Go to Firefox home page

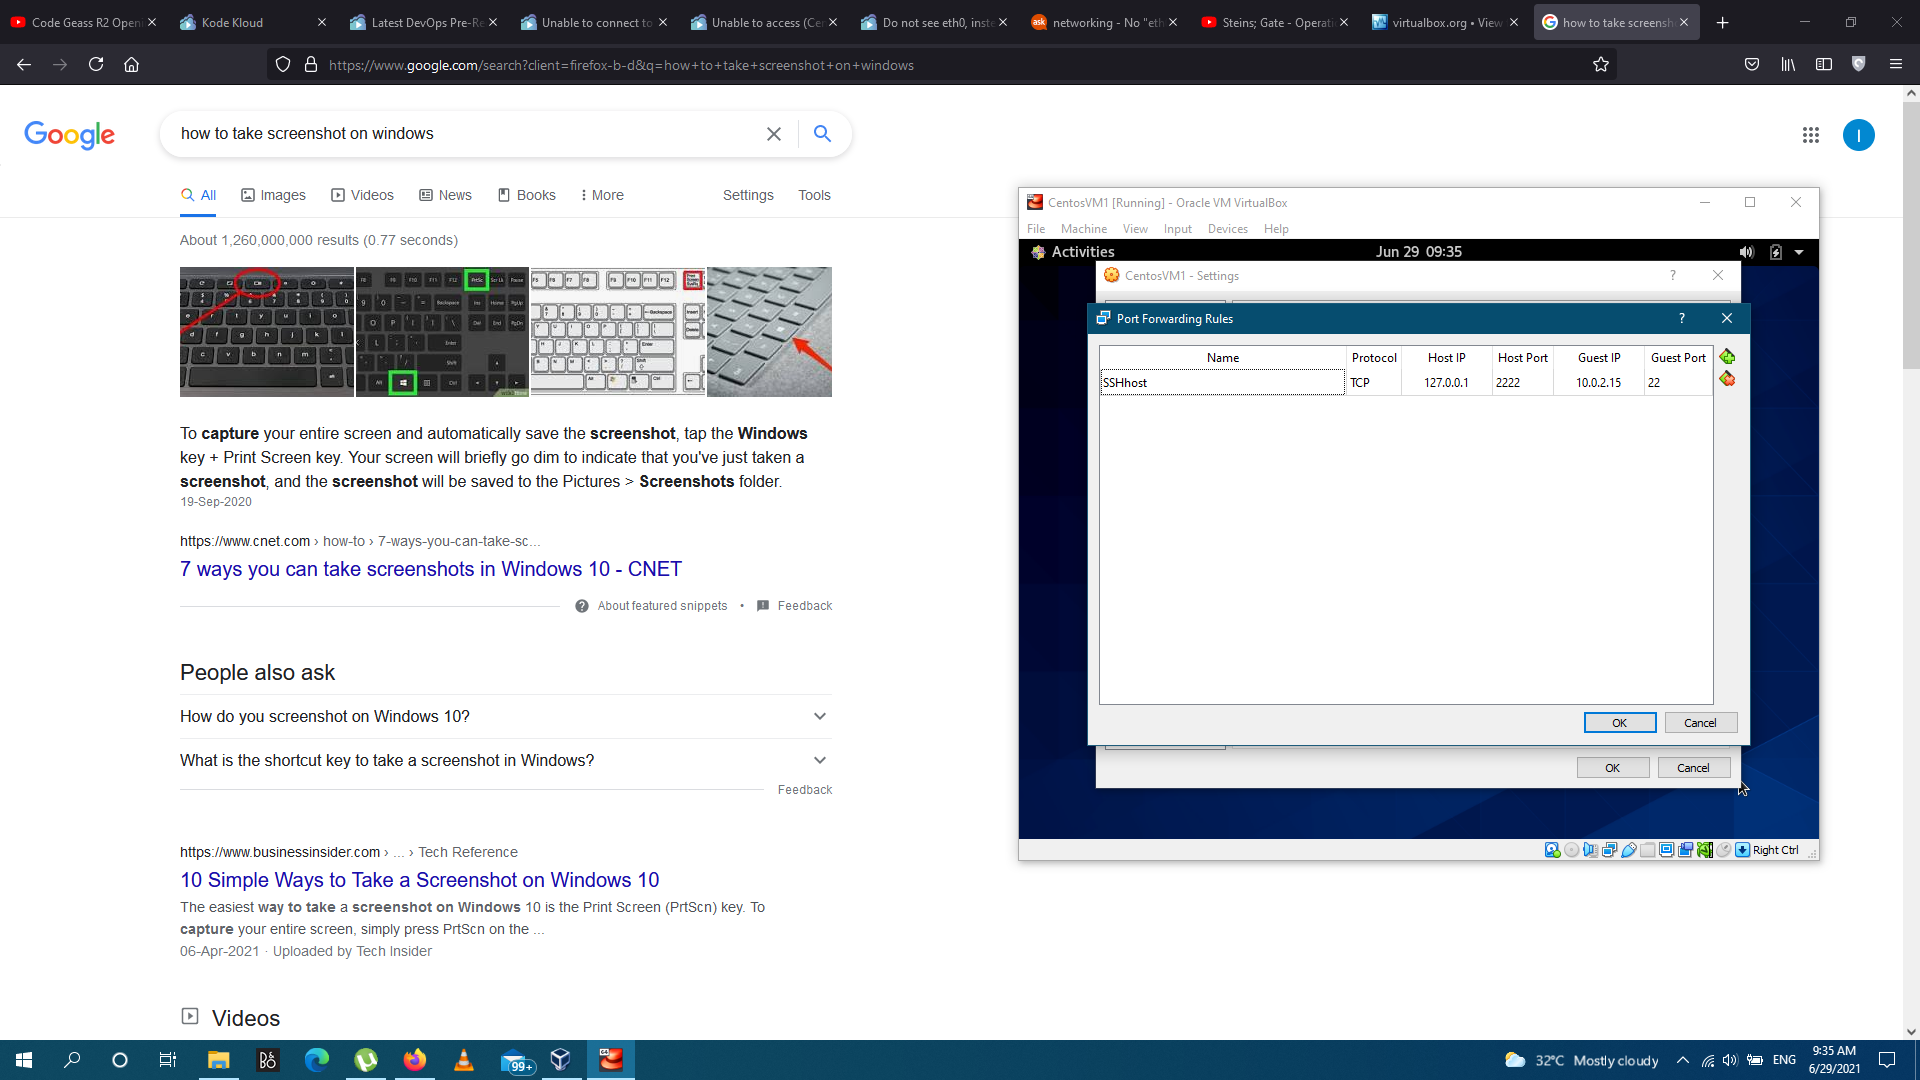131,65
